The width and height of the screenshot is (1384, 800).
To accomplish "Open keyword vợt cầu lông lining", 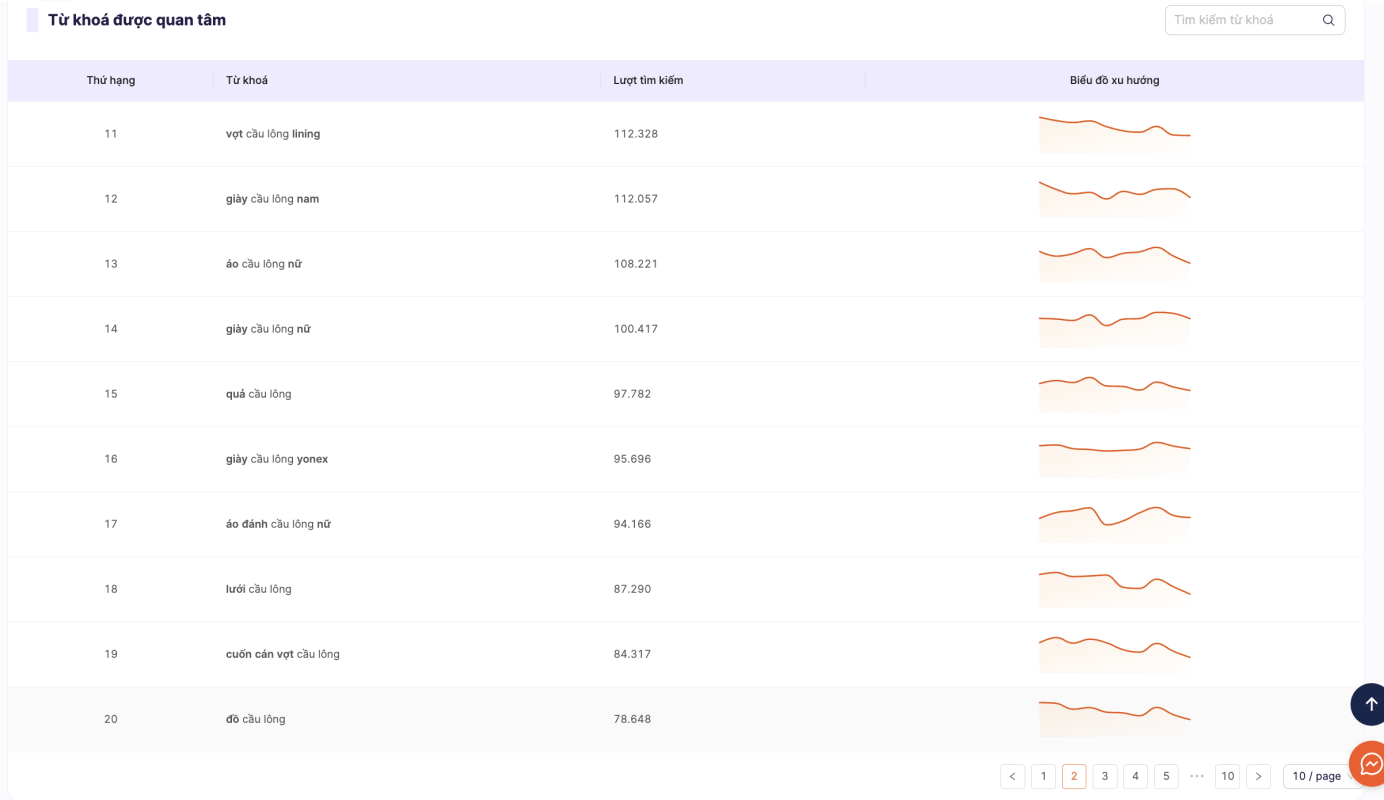I will click(x=273, y=134).
